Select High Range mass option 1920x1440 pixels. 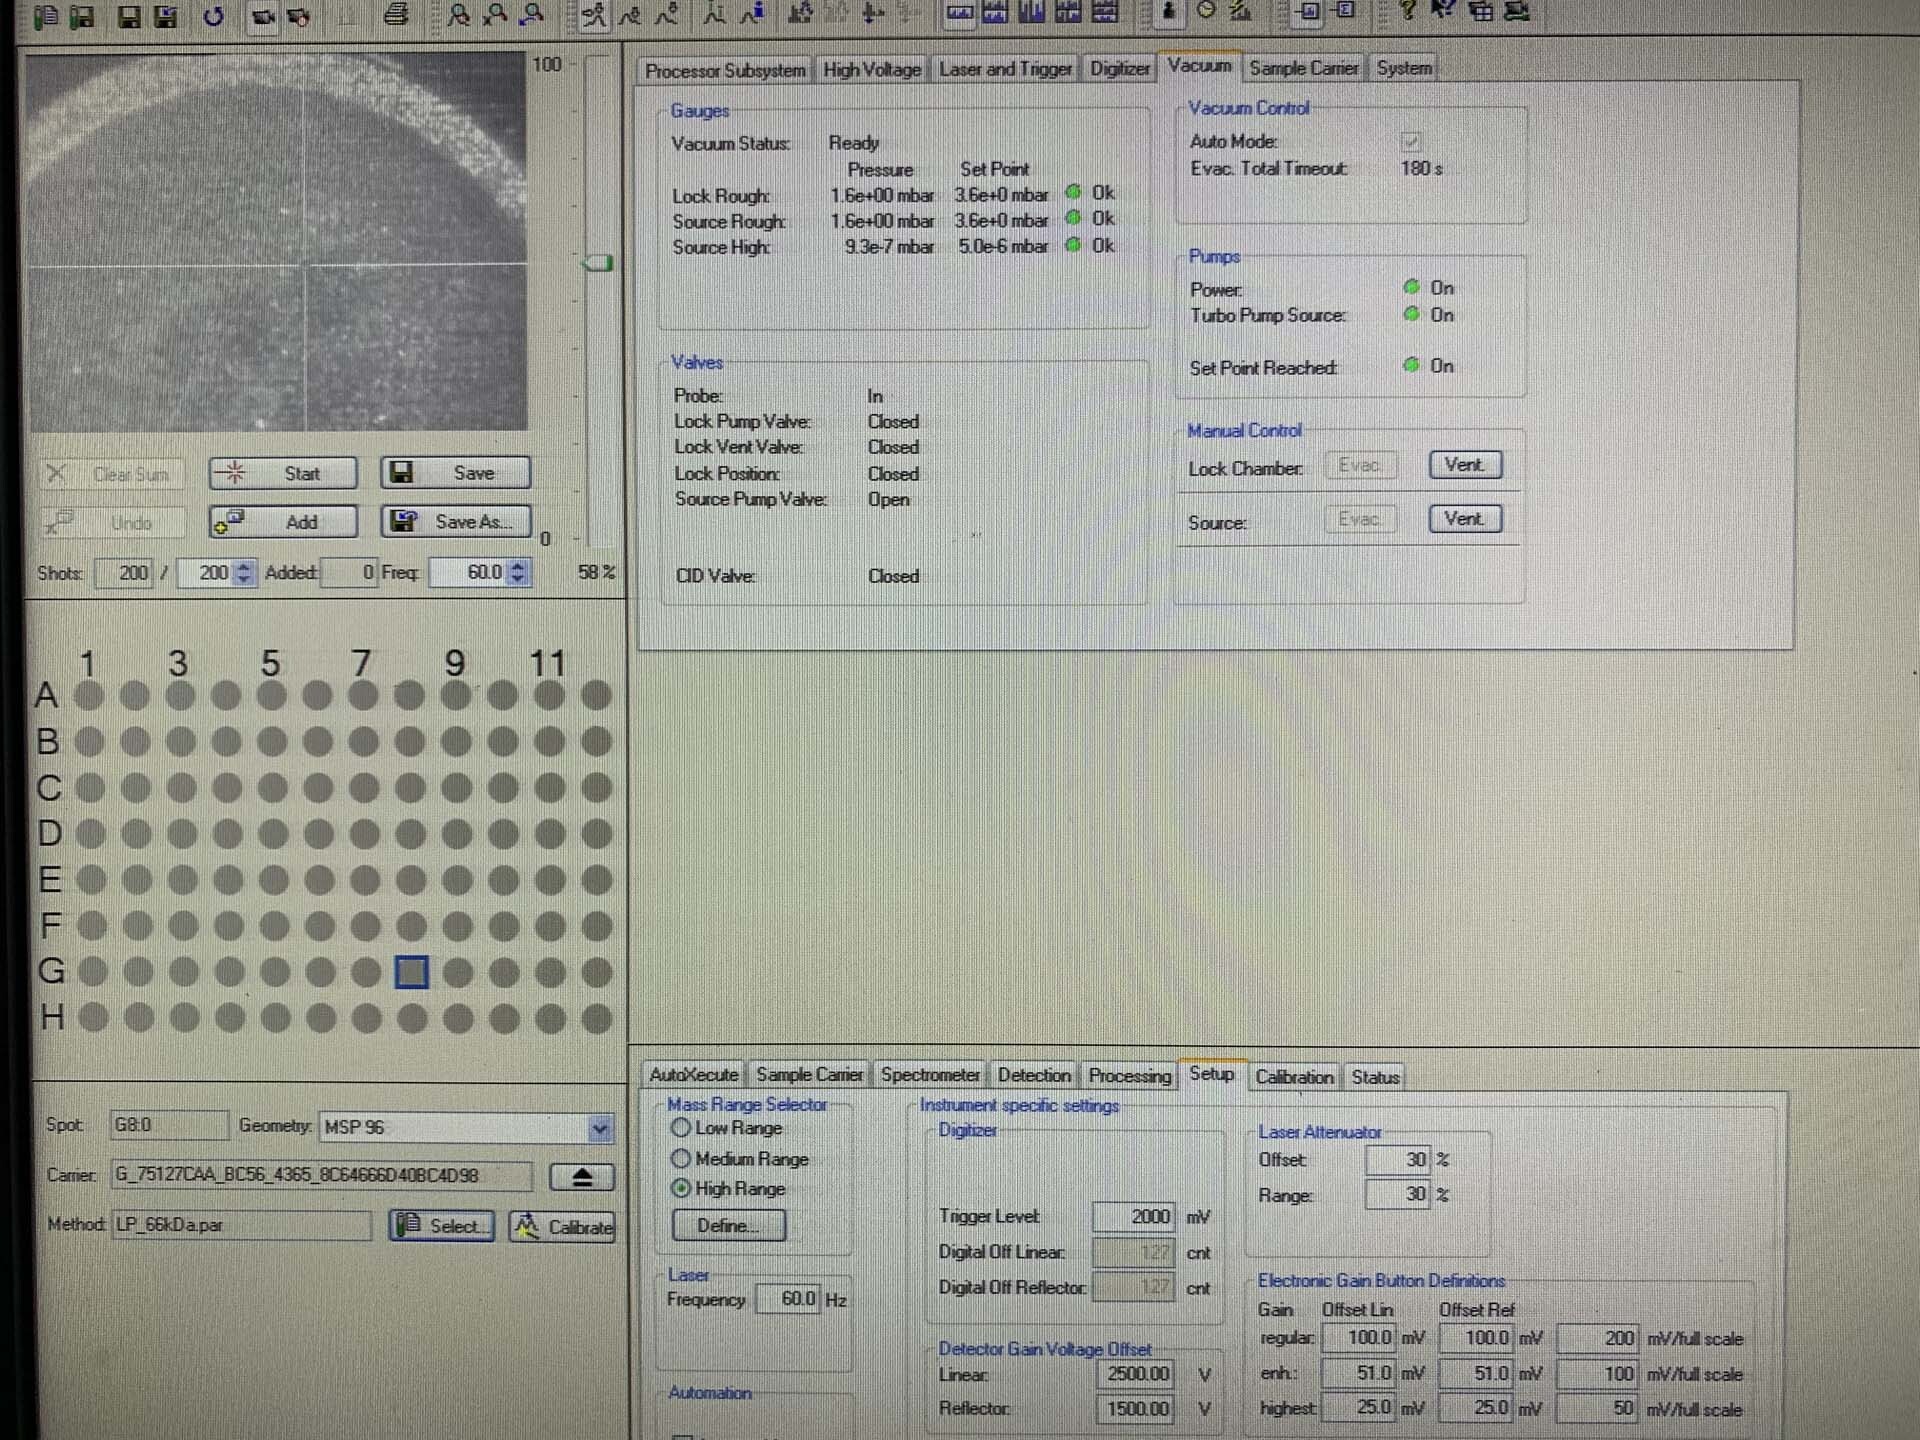point(681,1188)
